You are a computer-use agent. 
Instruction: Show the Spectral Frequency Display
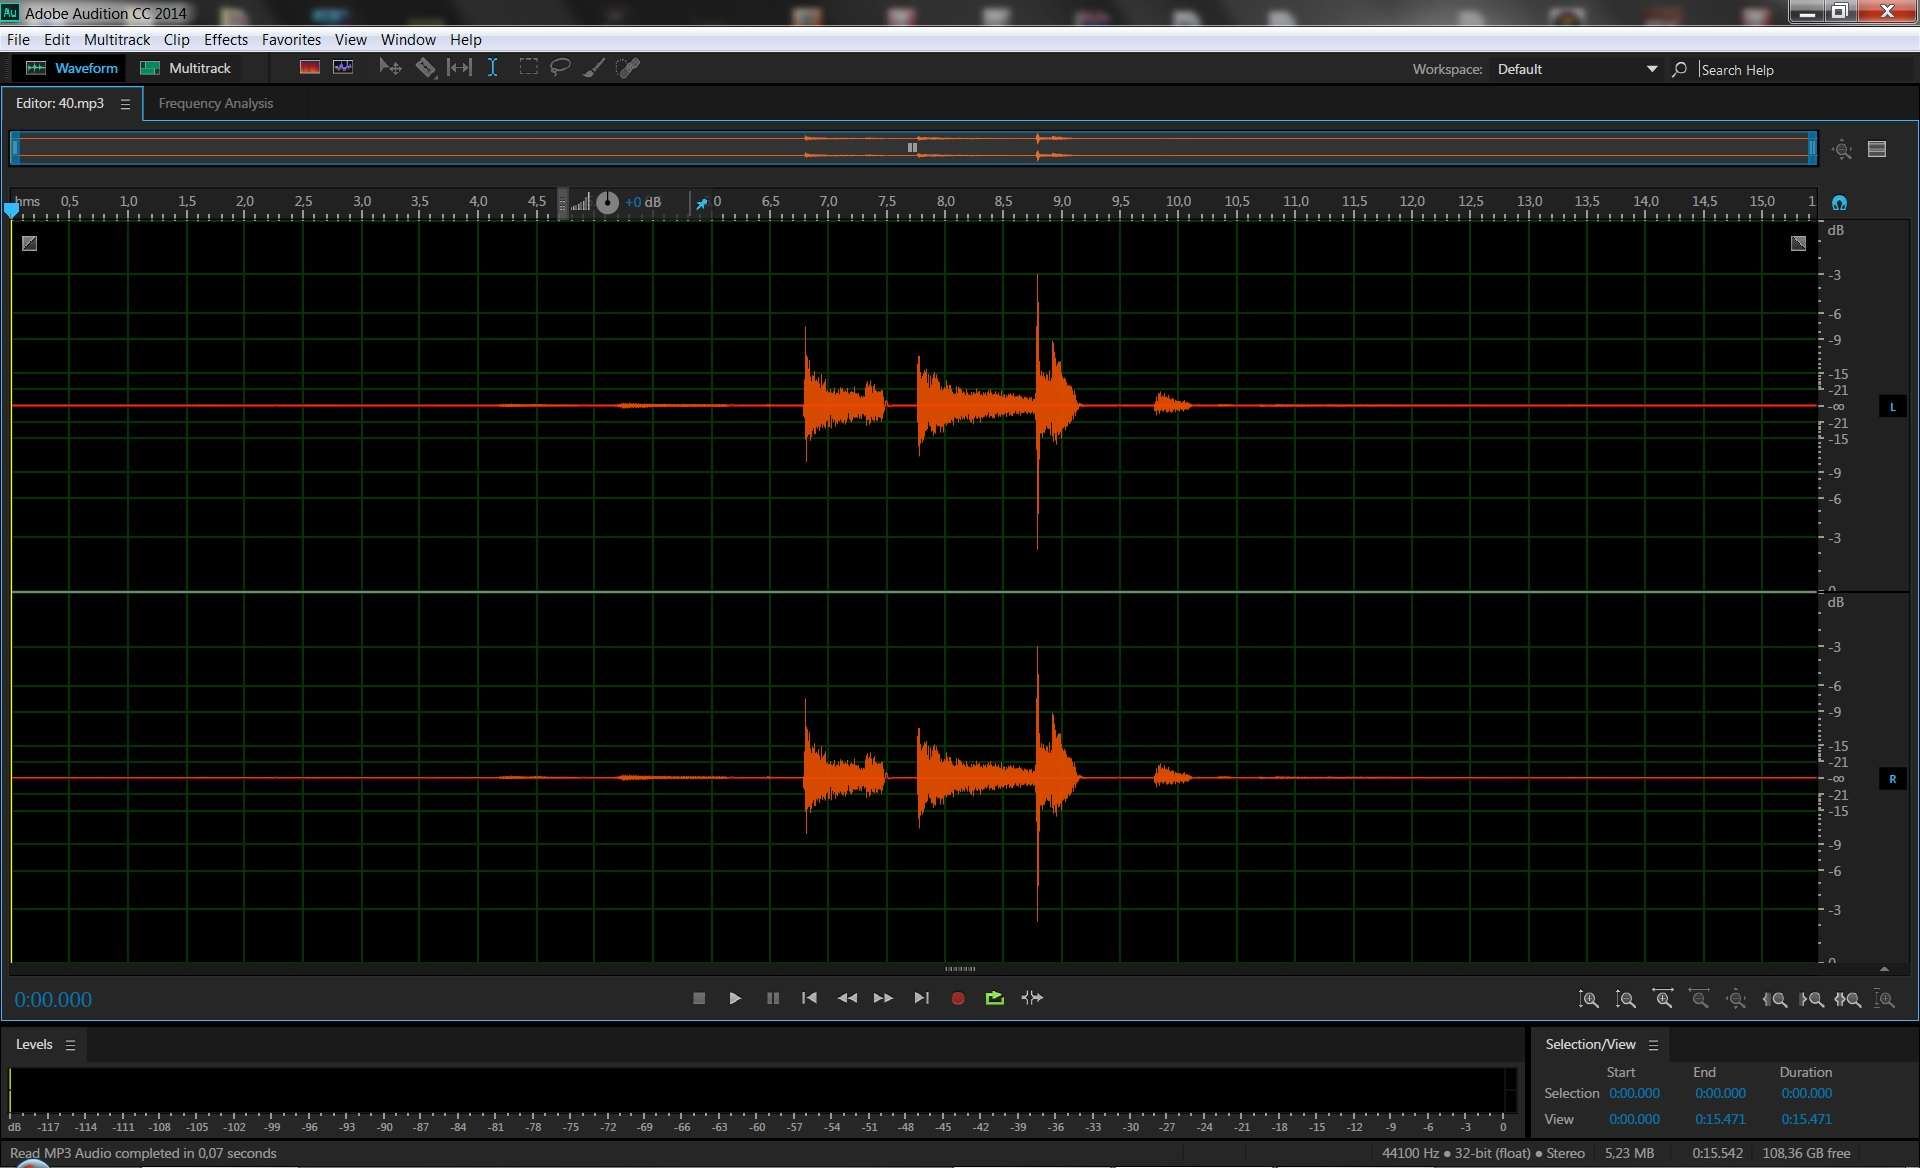[310, 68]
